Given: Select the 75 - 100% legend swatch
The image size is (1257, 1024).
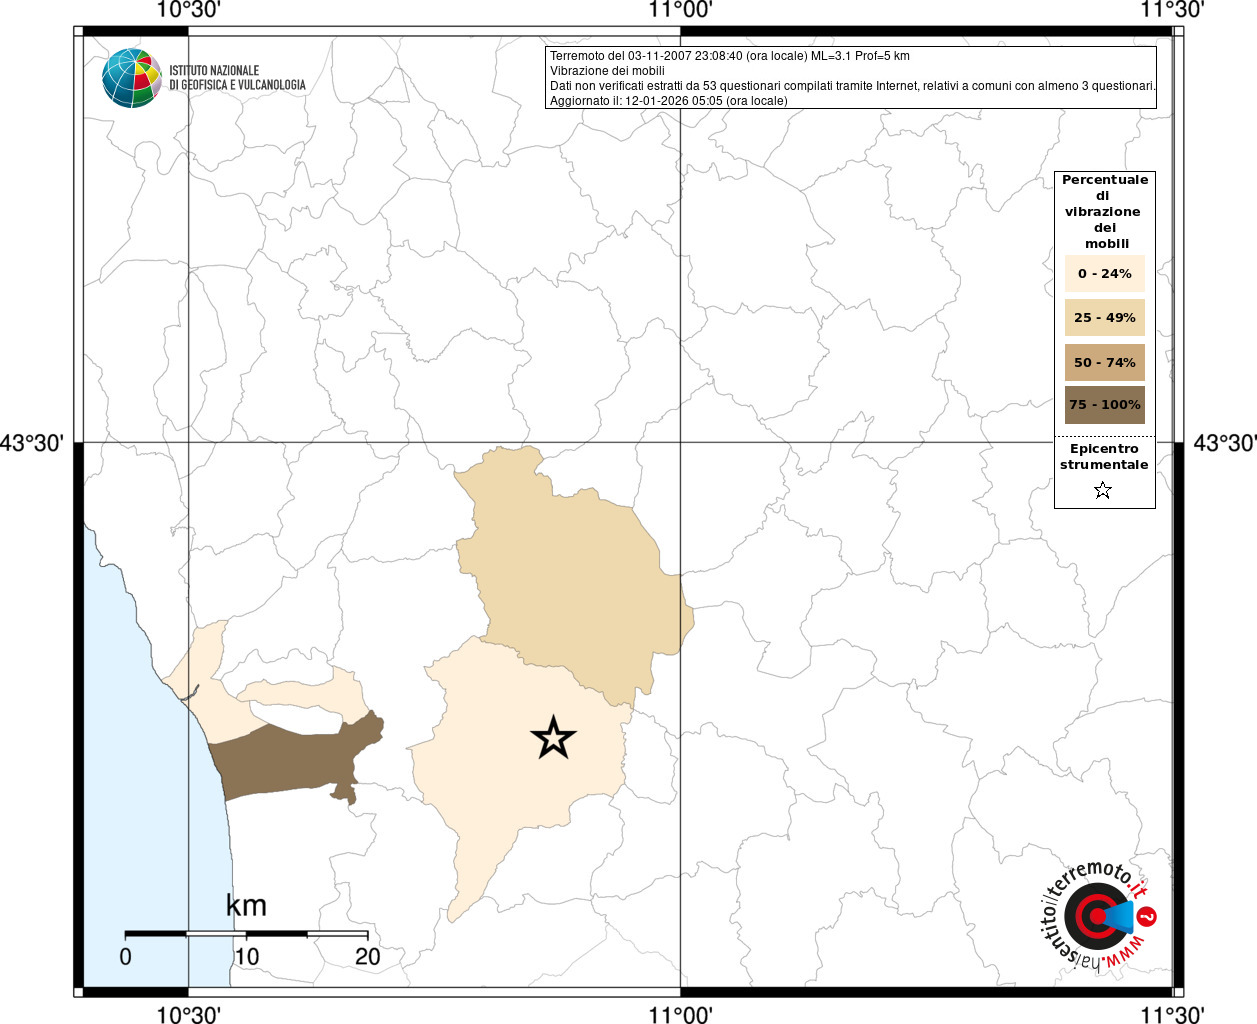Looking at the screenshot, I should coord(1104,405).
